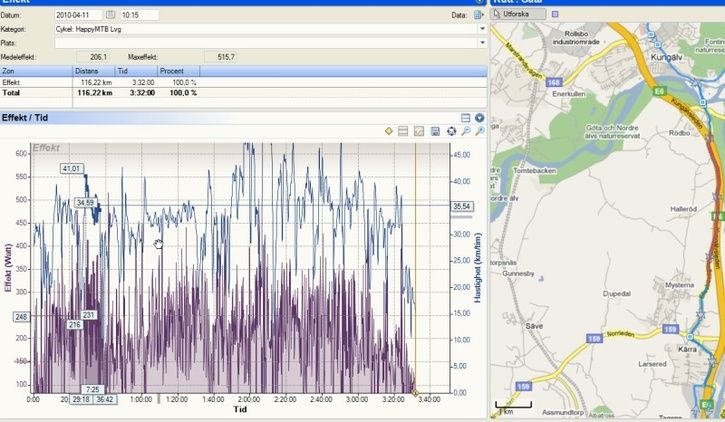Click the Kärra label on map
The width and height of the screenshot is (725, 422).
(x=688, y=349)
